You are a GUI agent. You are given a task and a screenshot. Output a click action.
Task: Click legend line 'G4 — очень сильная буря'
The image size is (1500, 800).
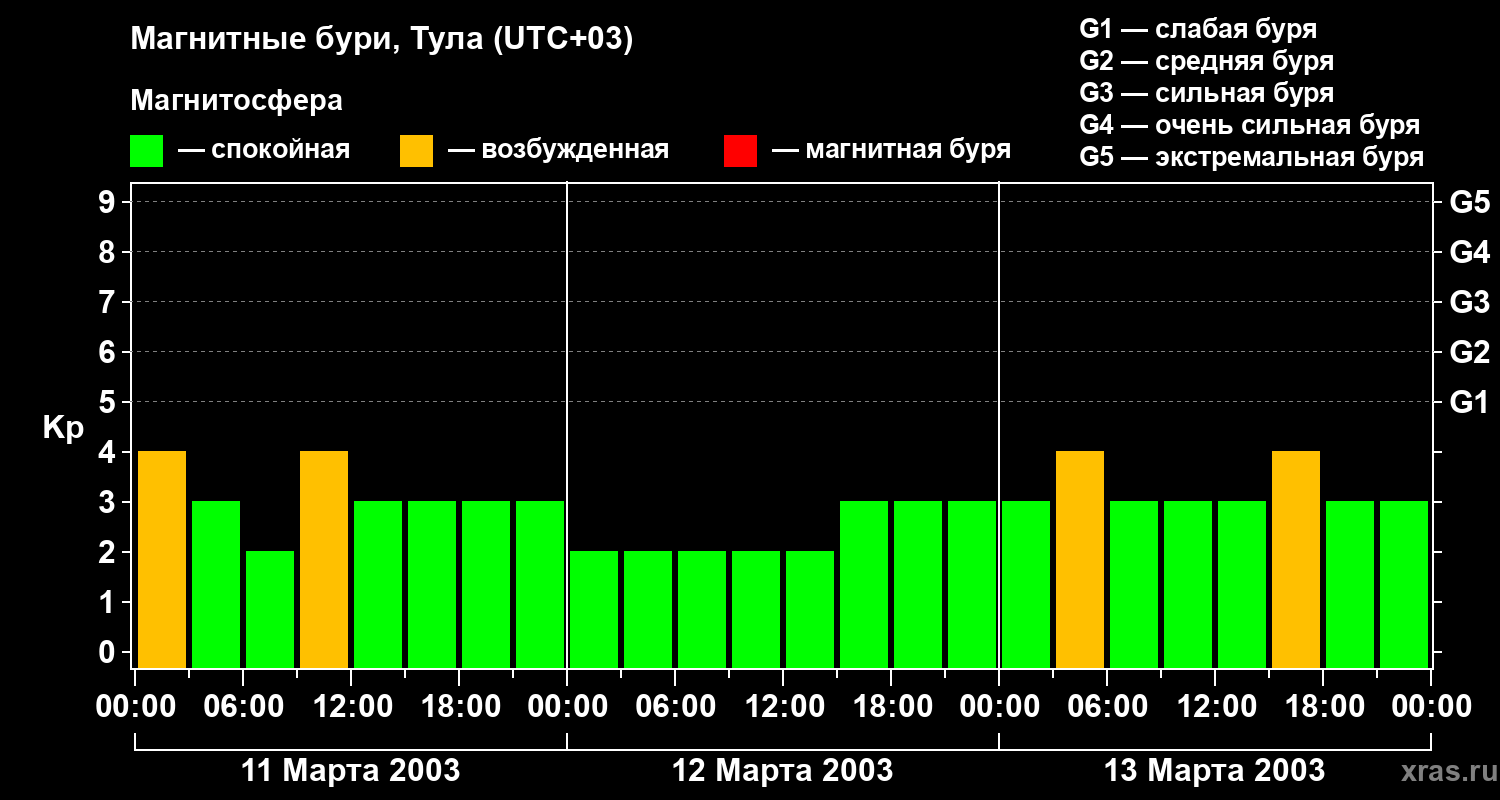[x=1250, y=125]
